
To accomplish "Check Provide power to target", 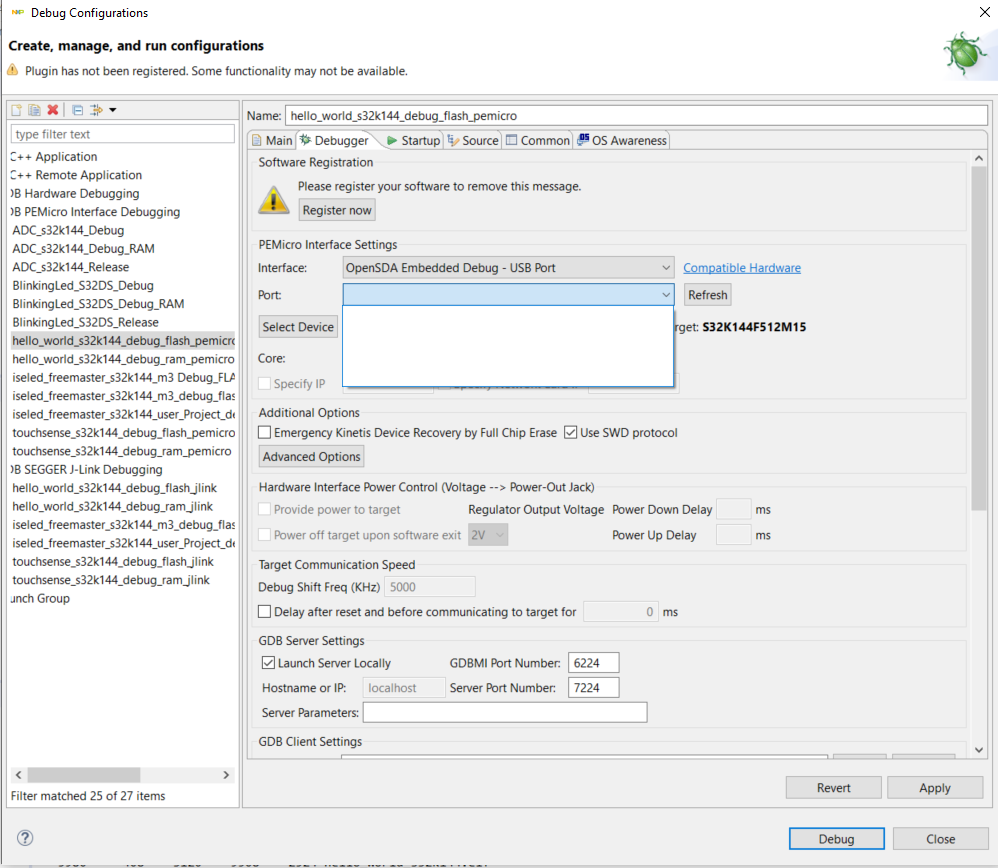I will point(265,510).
